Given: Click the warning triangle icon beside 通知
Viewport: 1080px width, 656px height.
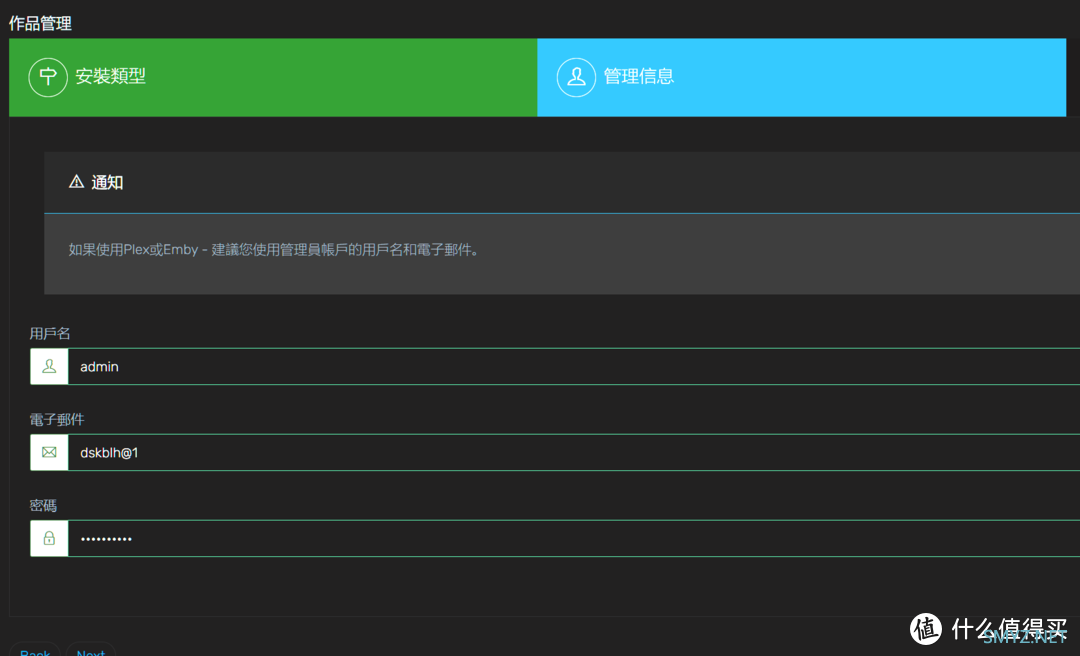Looking at the screenshot, I should [76, 182].
